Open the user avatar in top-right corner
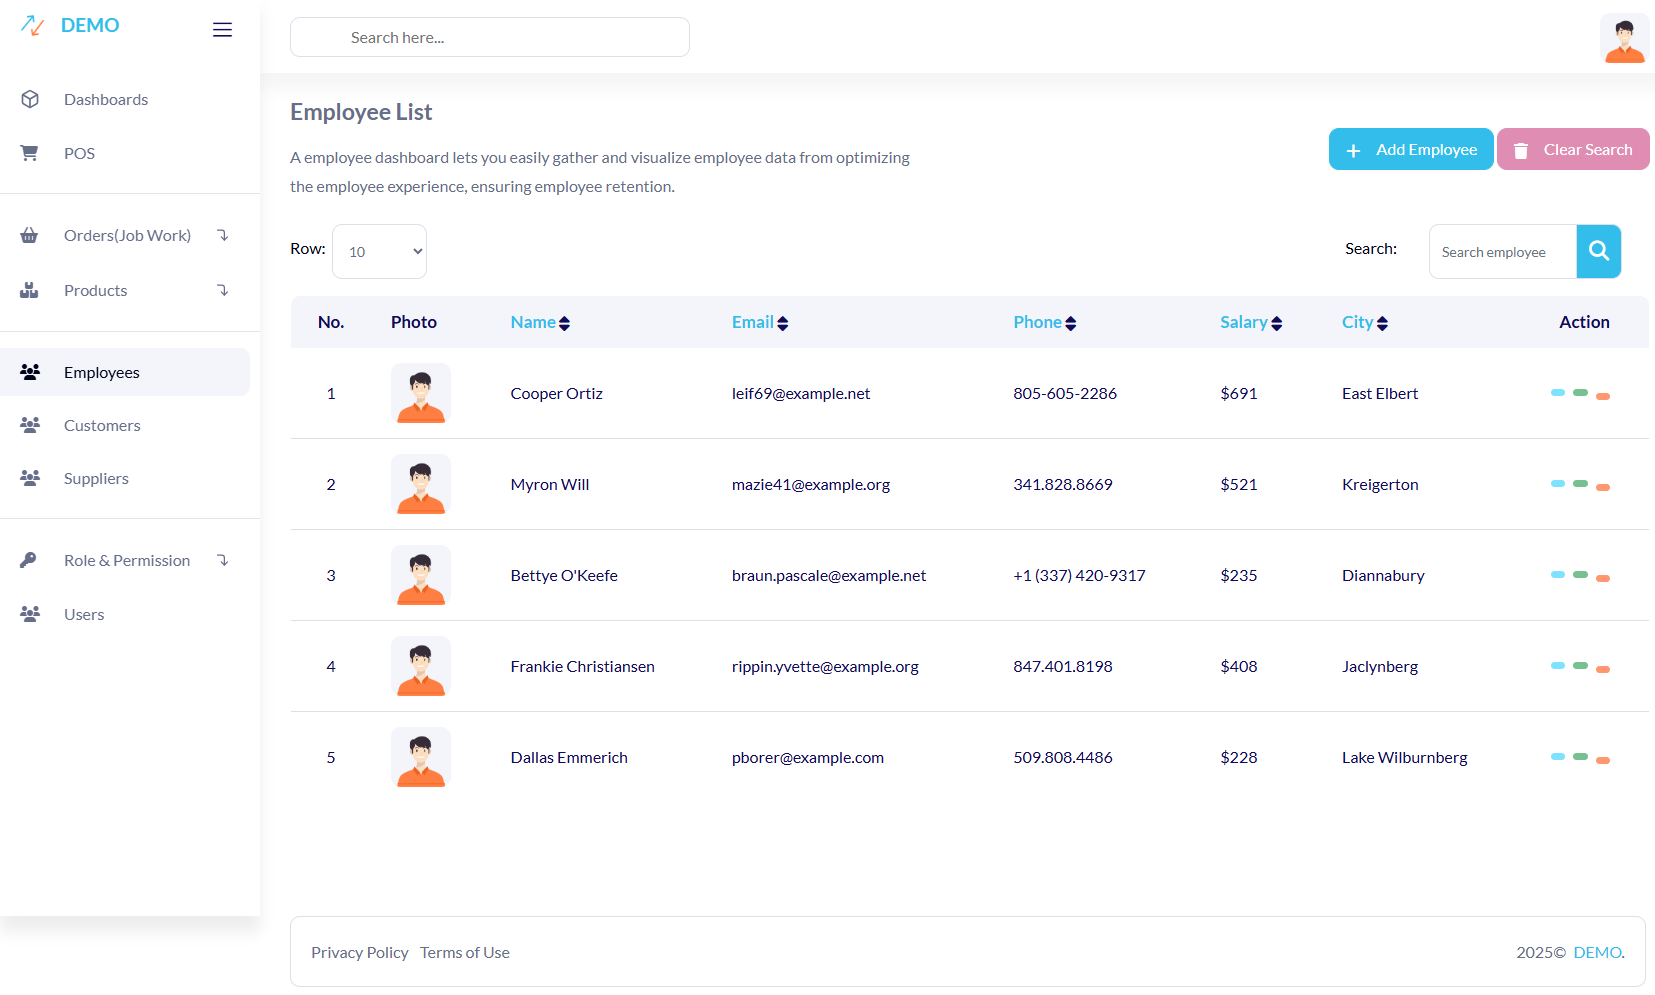The image size is (1655, 995). (x=1624, y=39)
